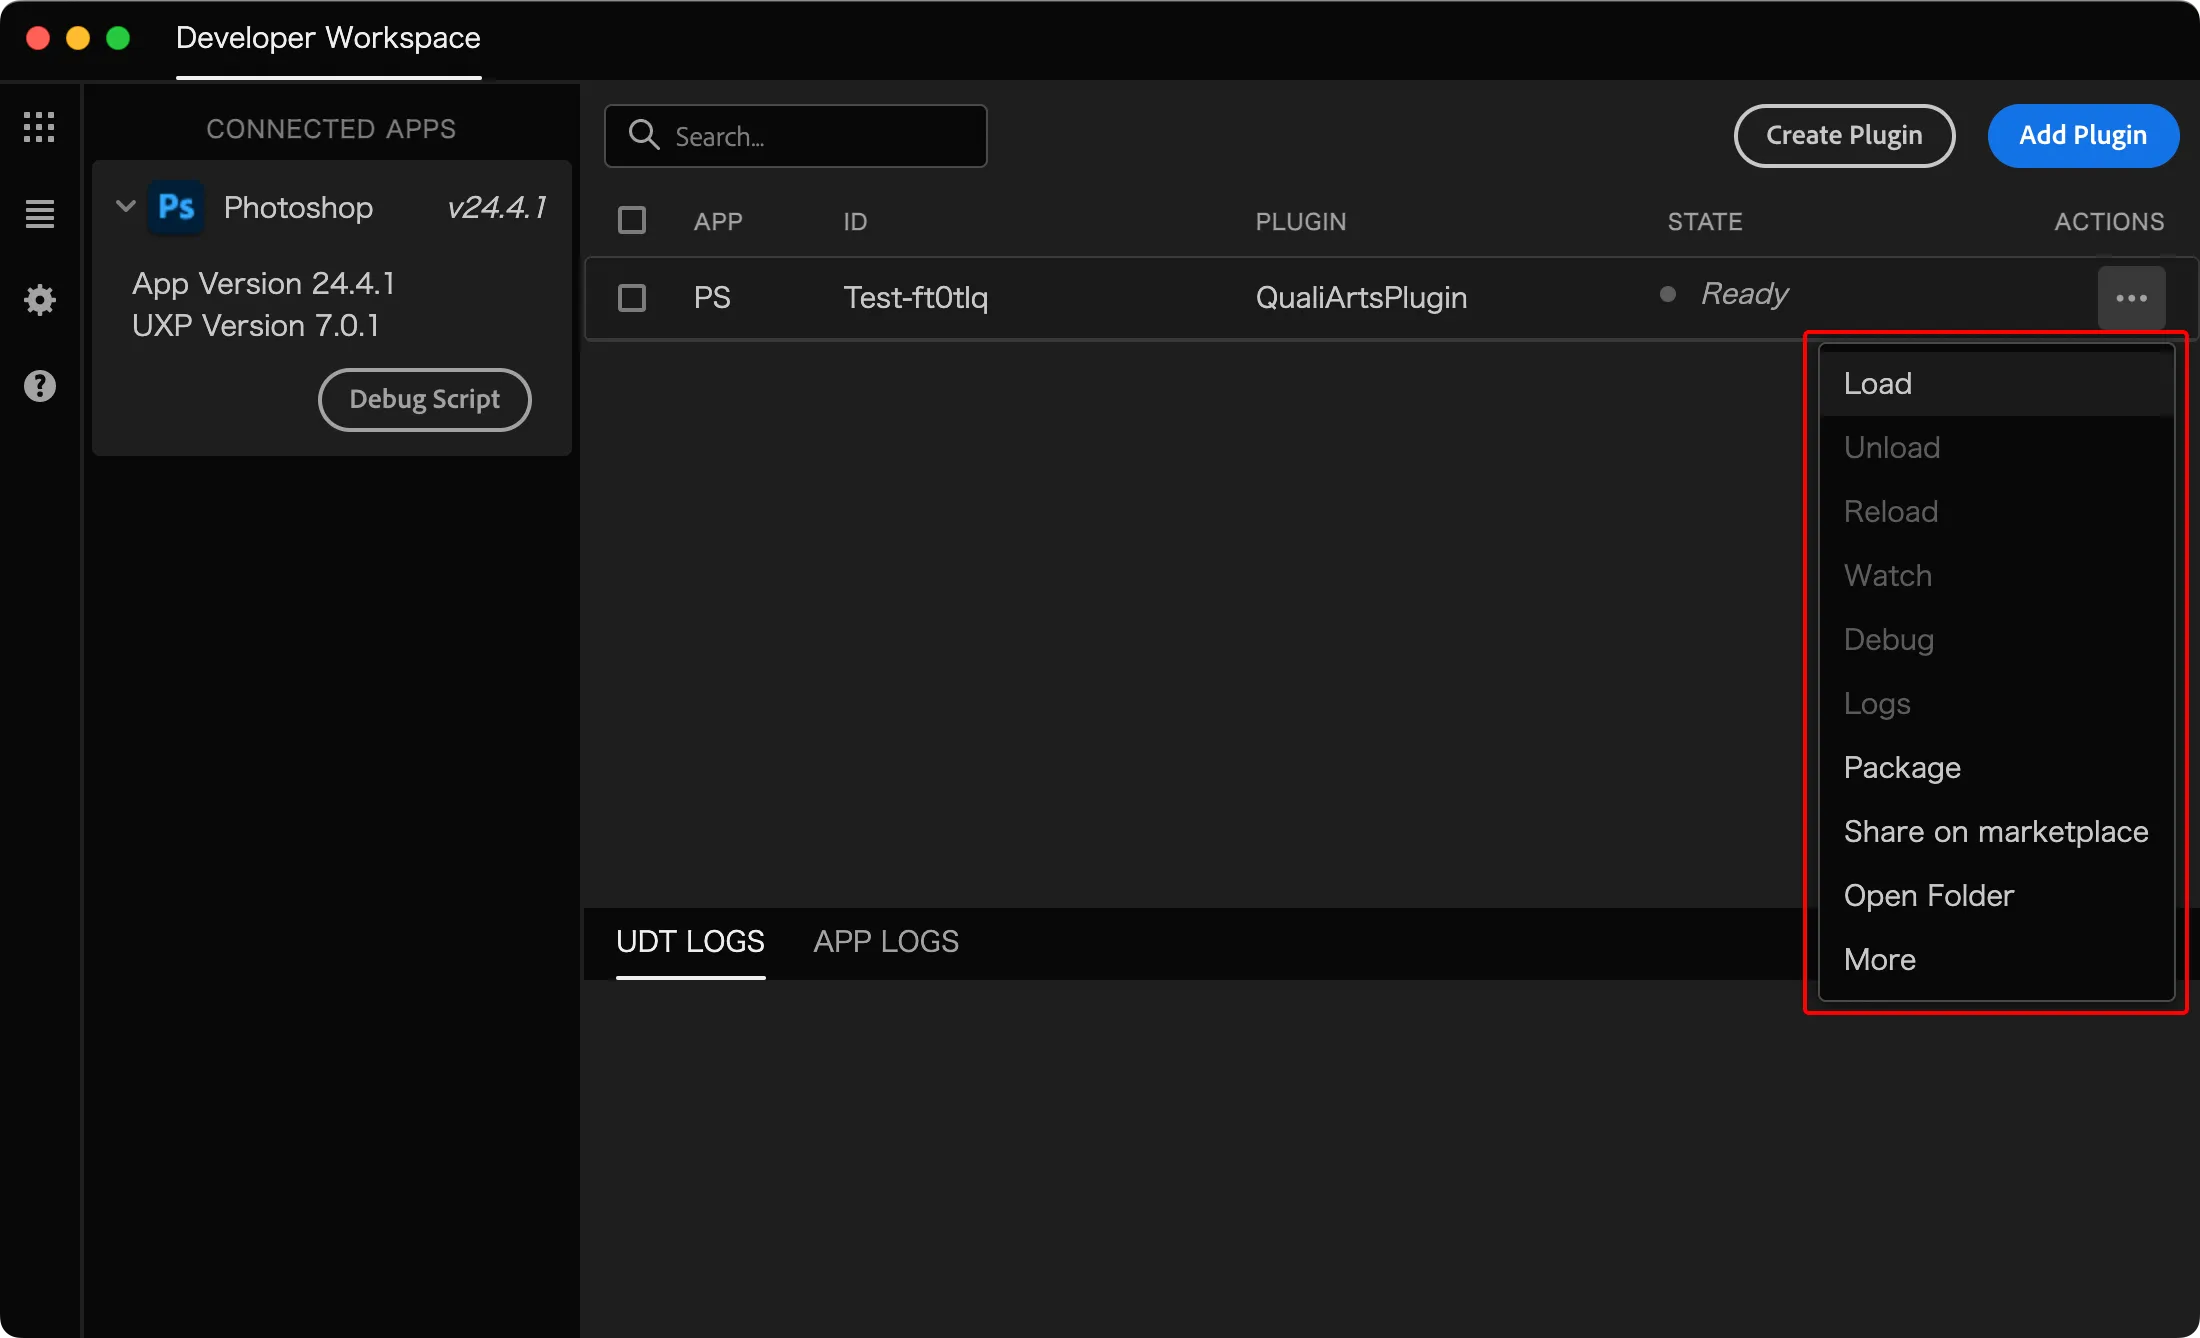Select Share on marketplace option
Screen dimensions: 2200x1338
[x=1995, y=832]
